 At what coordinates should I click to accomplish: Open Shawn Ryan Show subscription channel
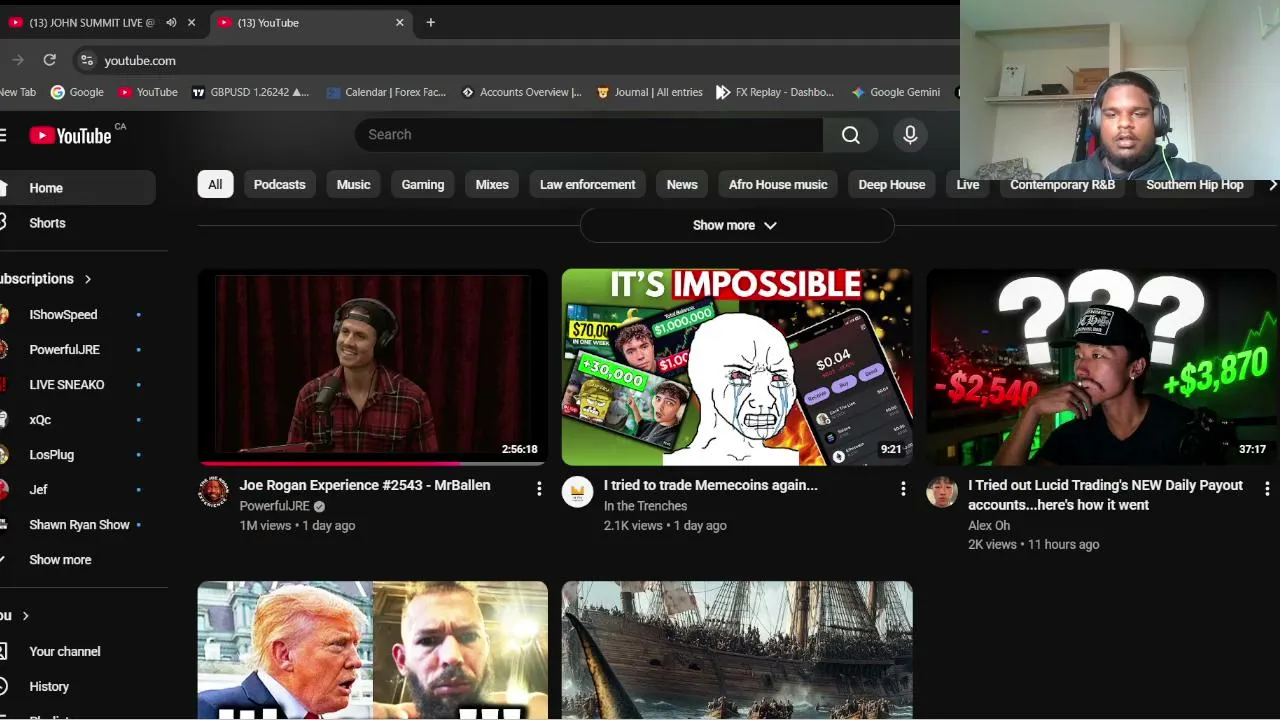(78, 525)
